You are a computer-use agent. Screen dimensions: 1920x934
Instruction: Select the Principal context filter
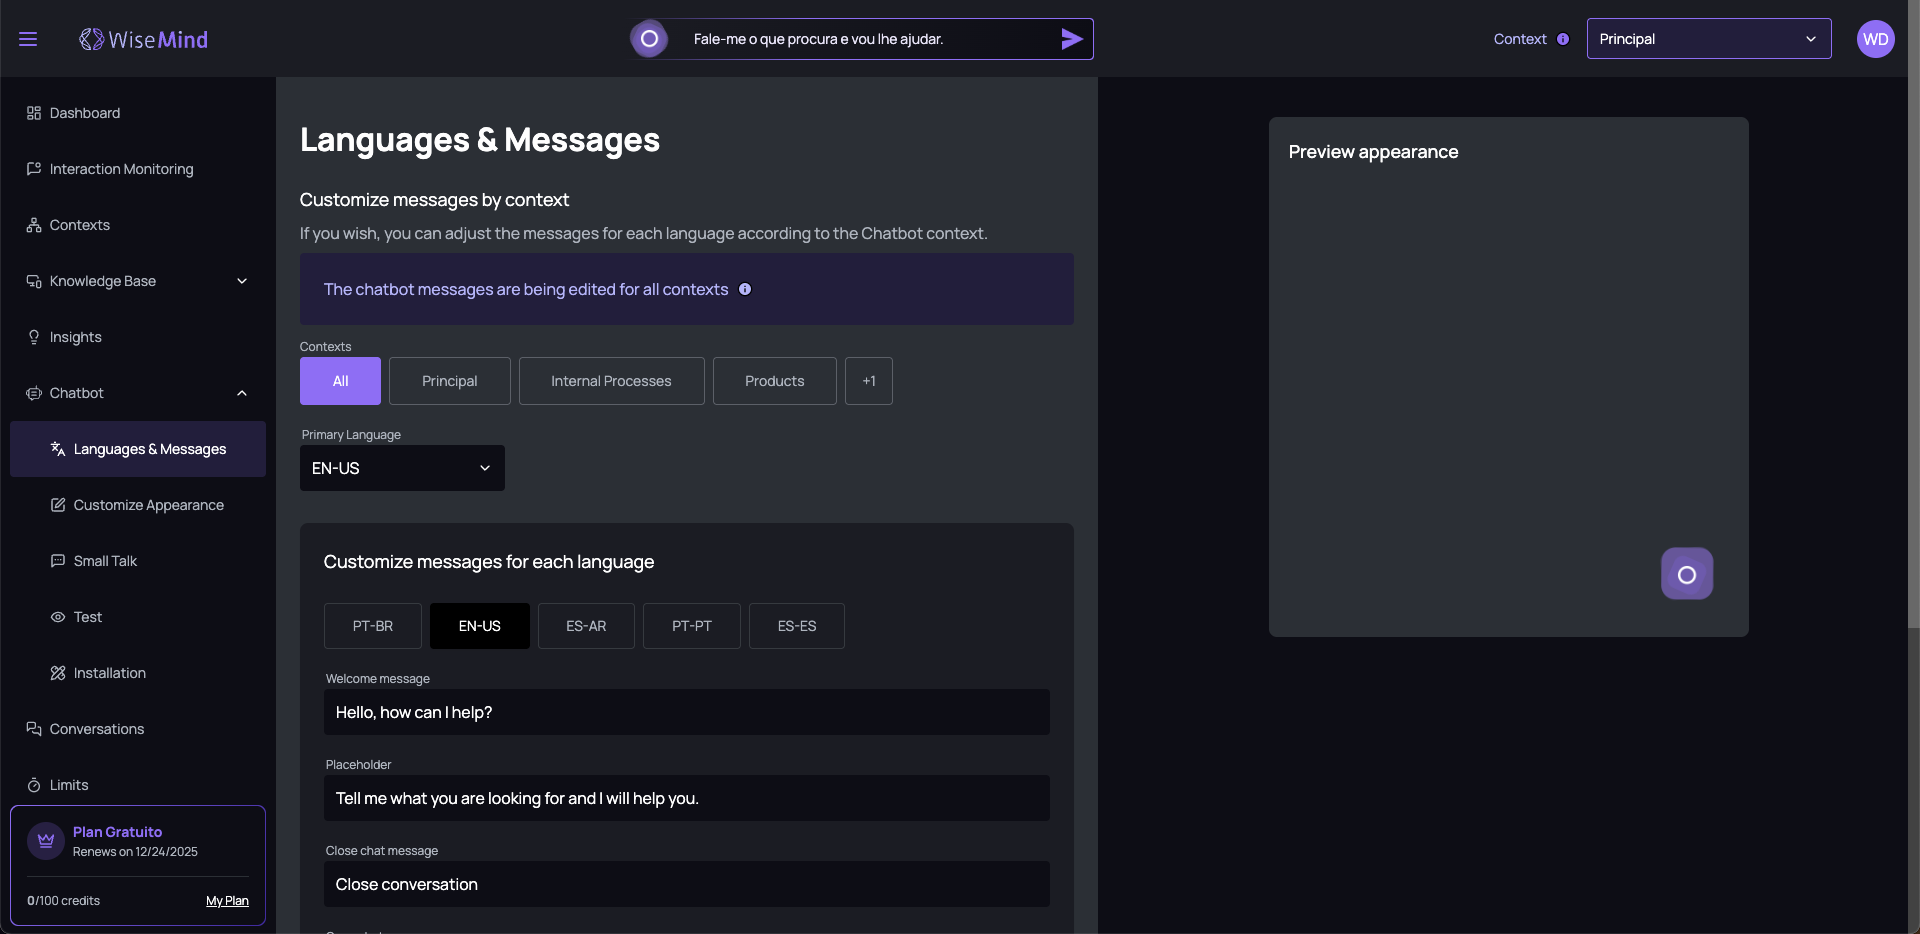(449, 381)
